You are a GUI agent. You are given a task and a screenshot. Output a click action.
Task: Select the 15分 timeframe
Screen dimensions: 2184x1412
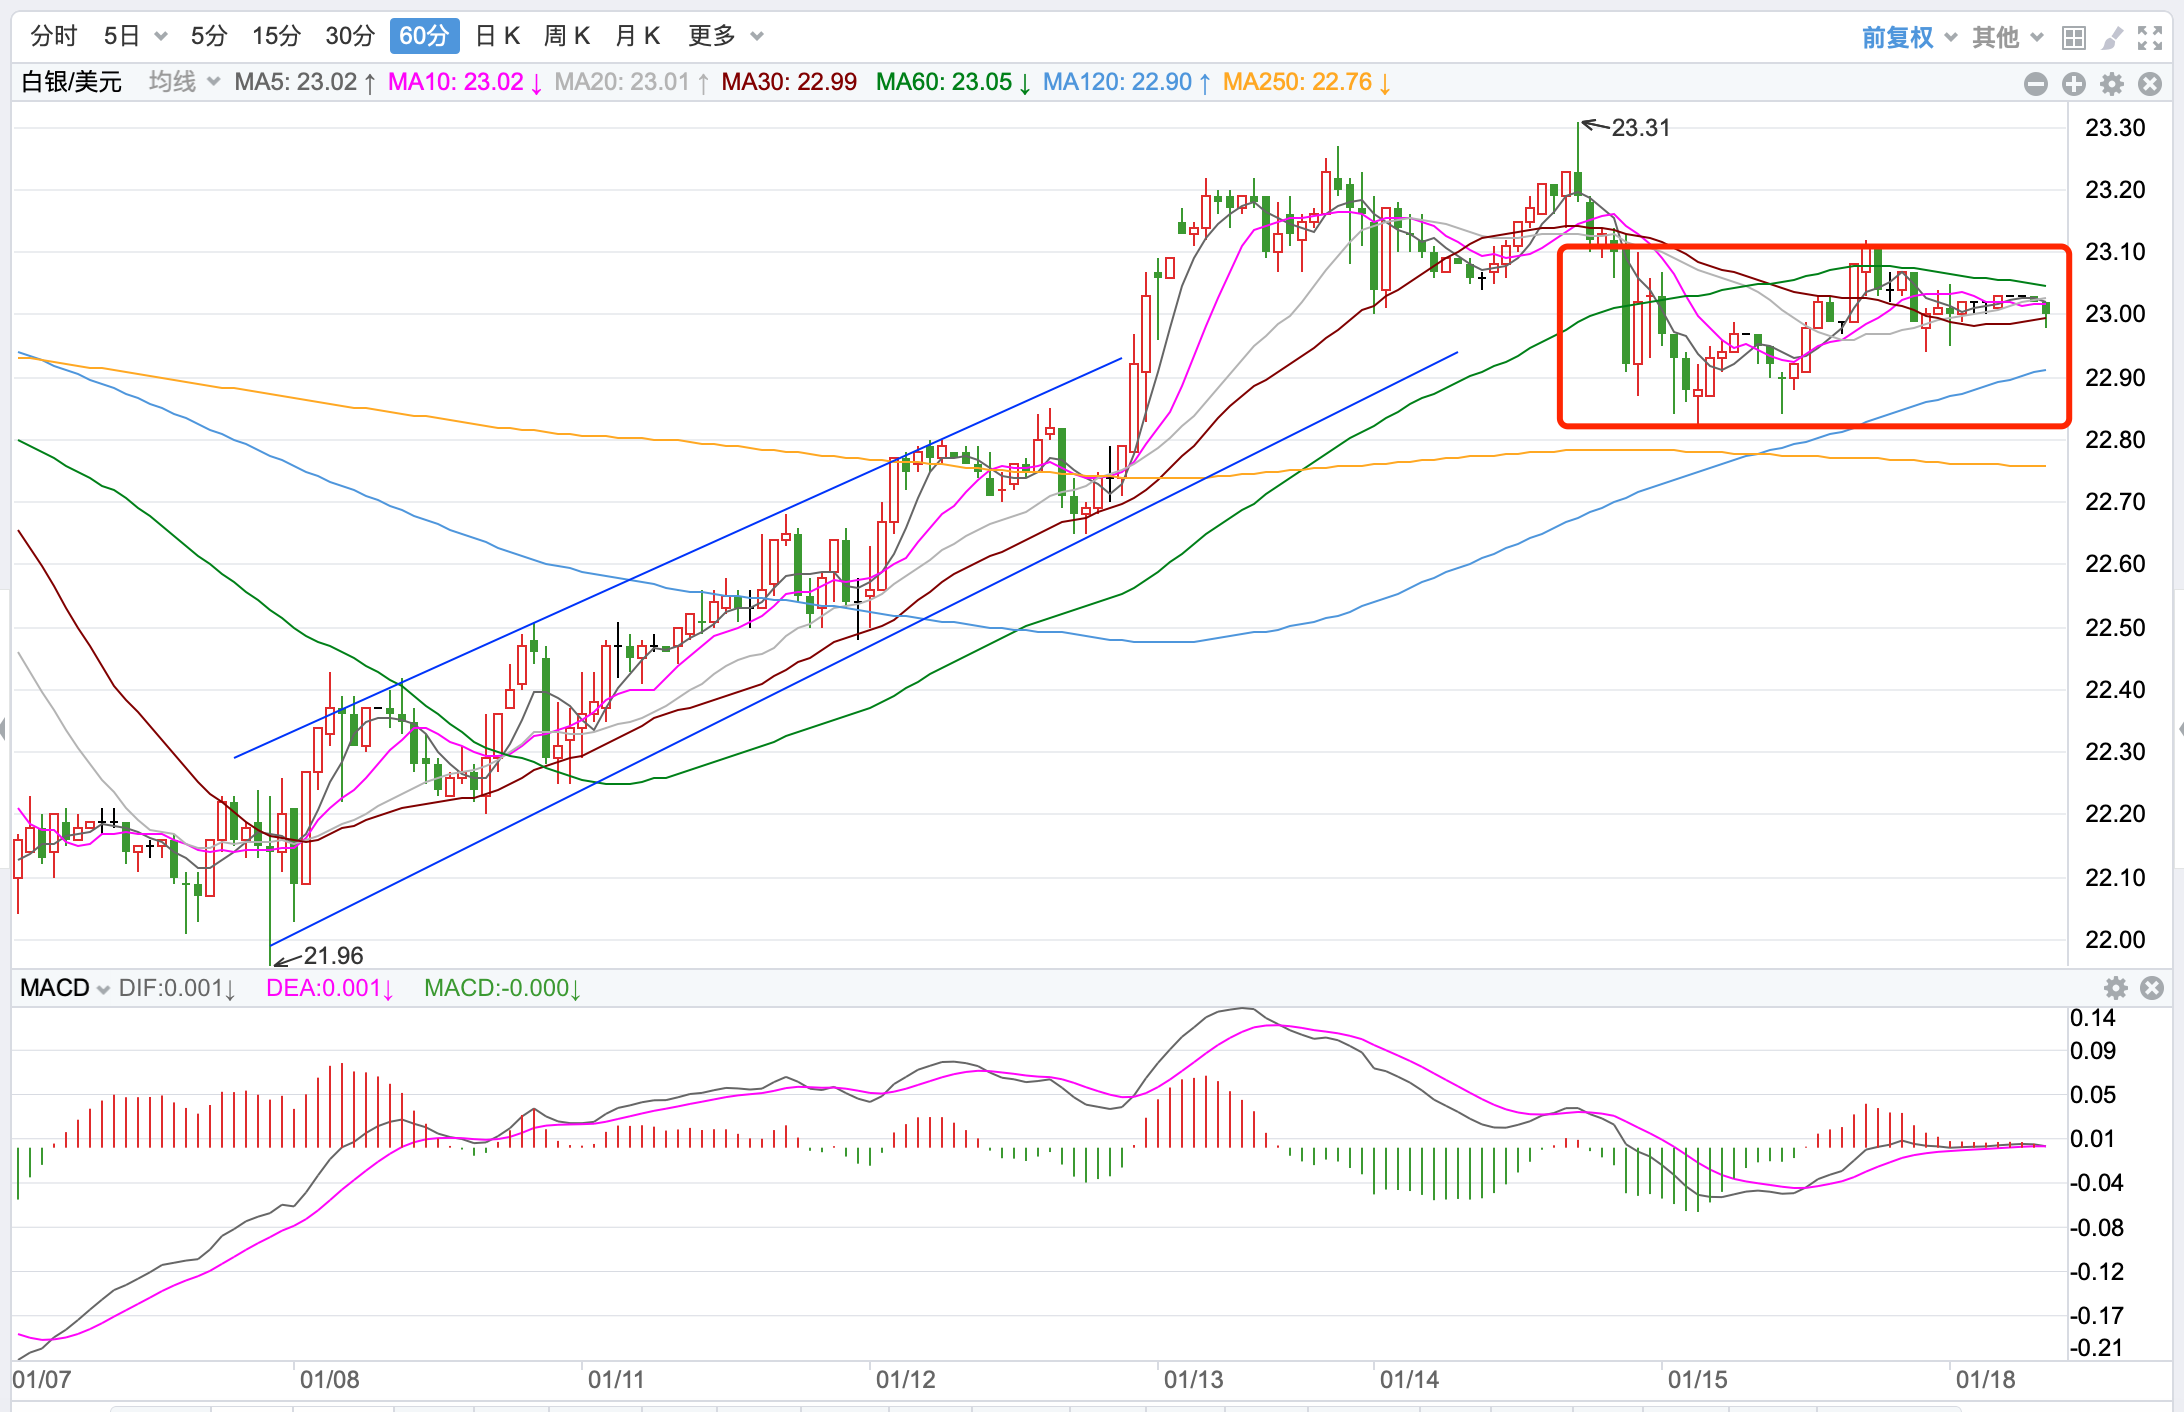coord(276,37)
